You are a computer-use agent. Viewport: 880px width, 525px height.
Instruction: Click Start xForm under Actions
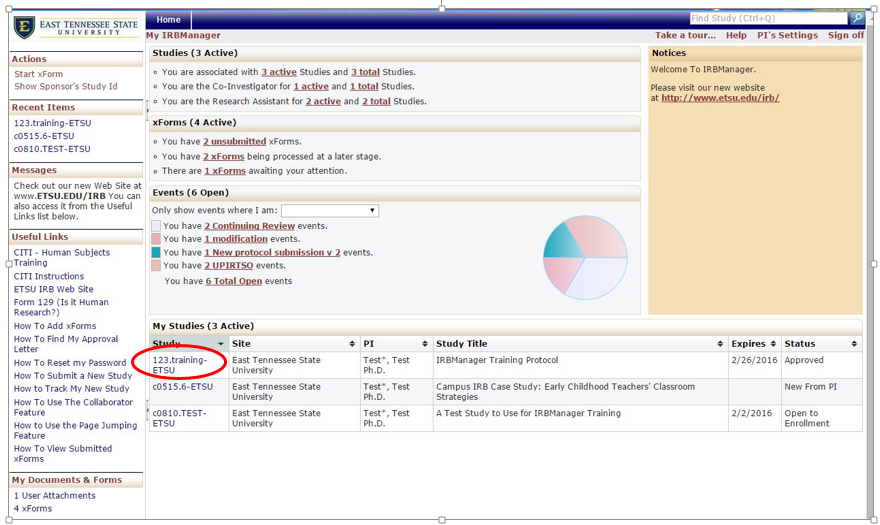coord(38,74)
